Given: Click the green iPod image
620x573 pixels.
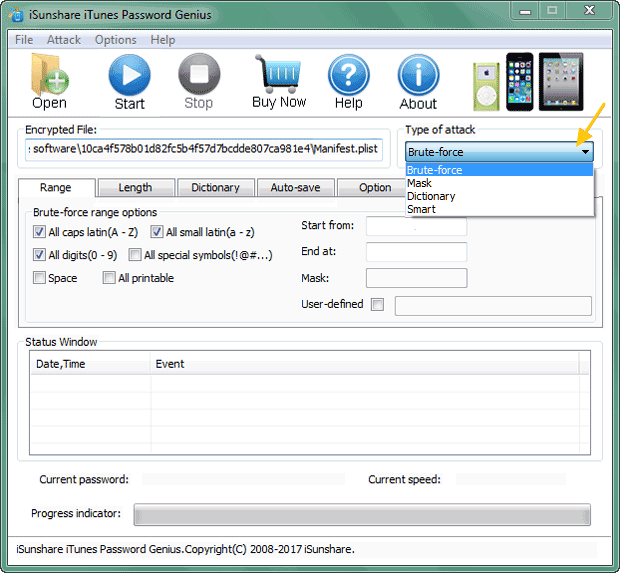Looking at the screenshot, I should [486, 87].
